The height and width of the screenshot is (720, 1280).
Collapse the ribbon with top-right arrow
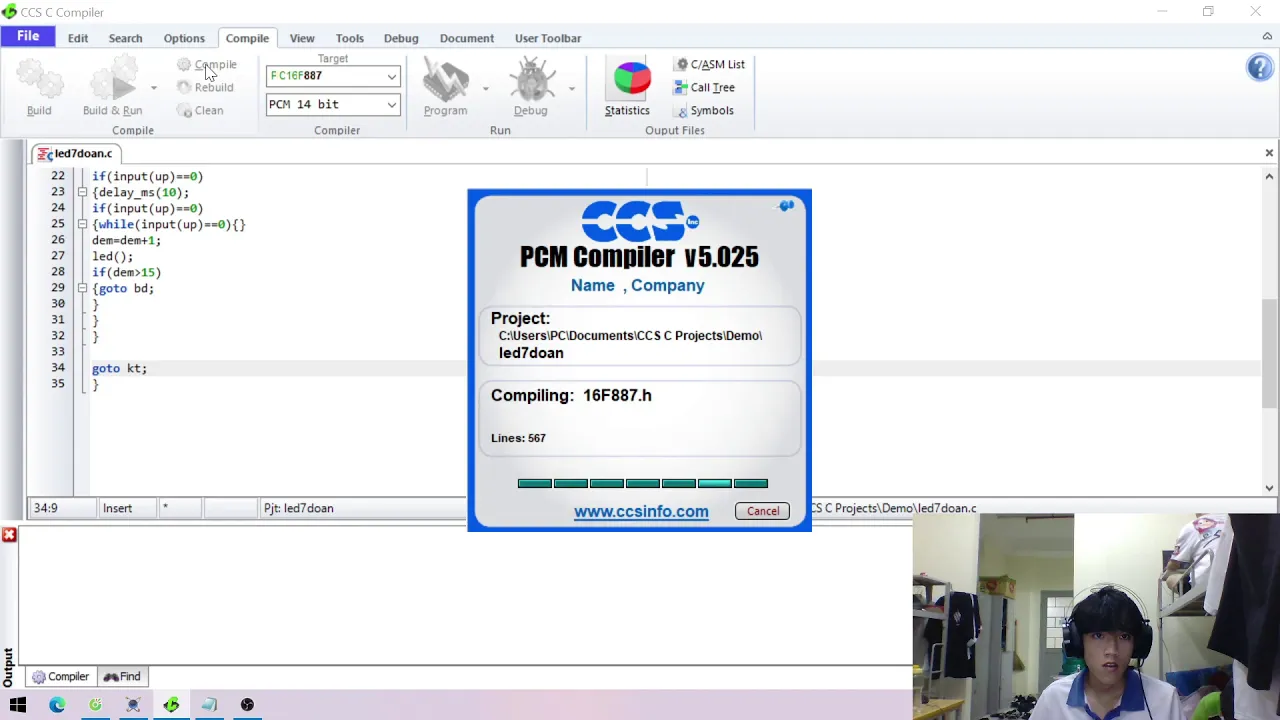[x=1267, y=37]
